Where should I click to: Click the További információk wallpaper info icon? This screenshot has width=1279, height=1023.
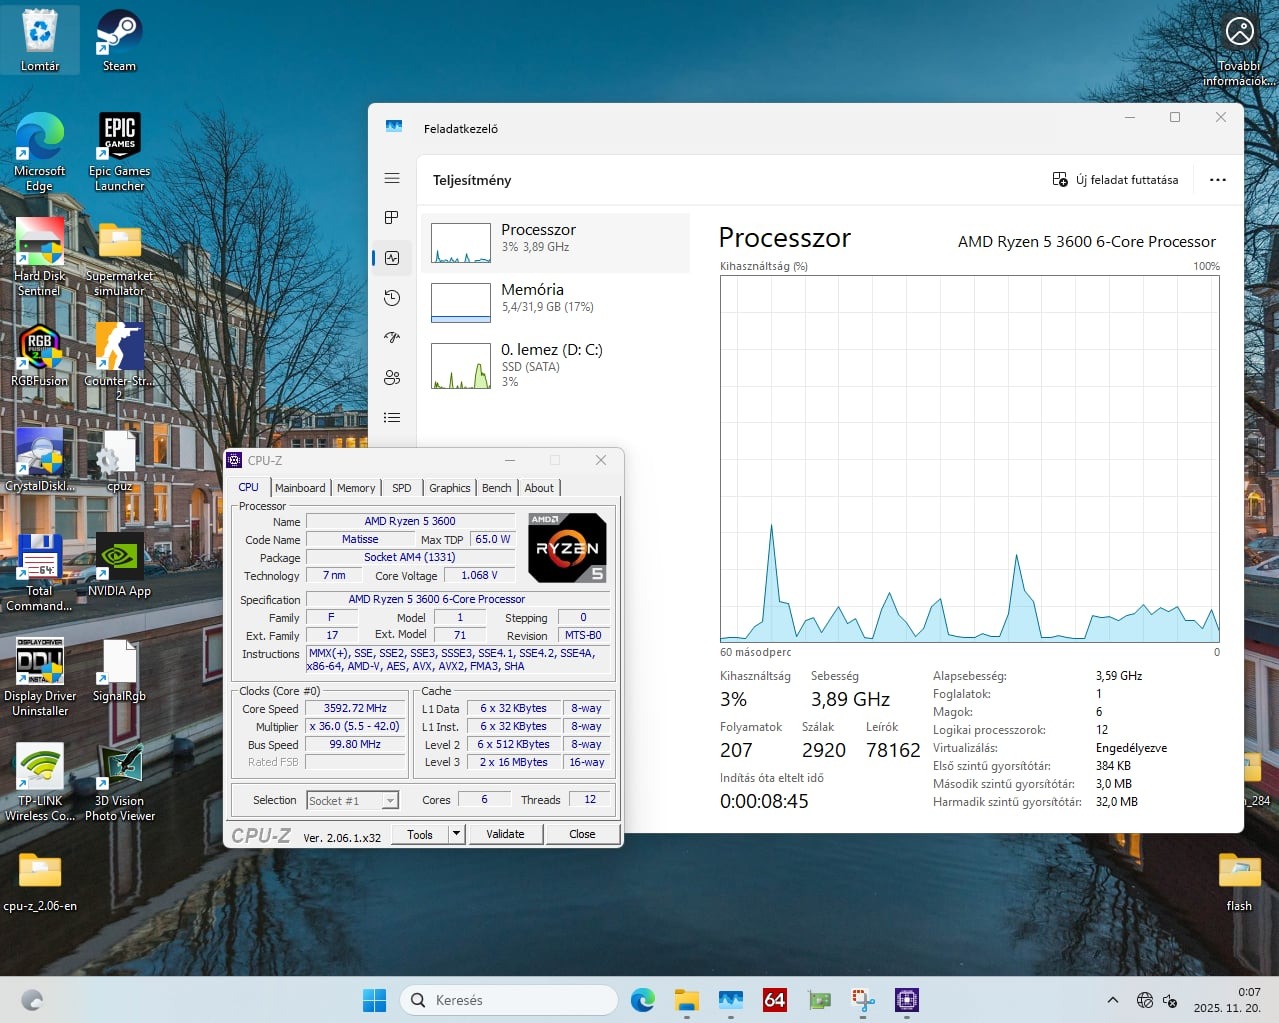(x=1239, y=48)
